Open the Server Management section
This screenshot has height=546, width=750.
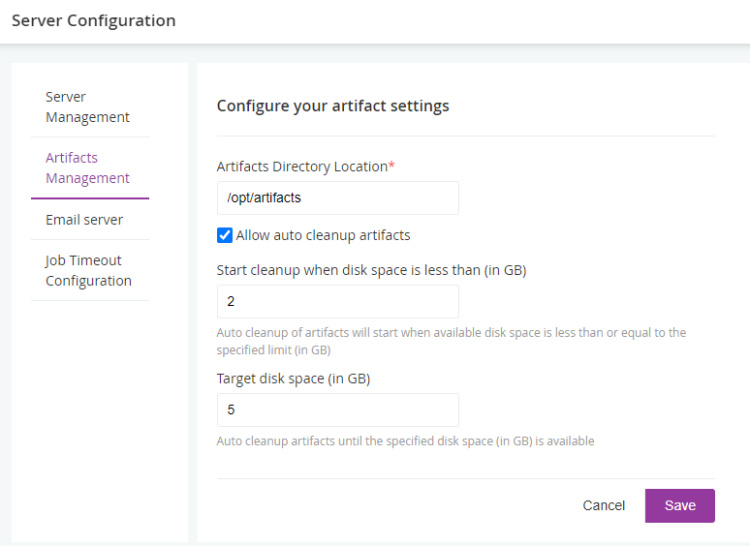87,107
